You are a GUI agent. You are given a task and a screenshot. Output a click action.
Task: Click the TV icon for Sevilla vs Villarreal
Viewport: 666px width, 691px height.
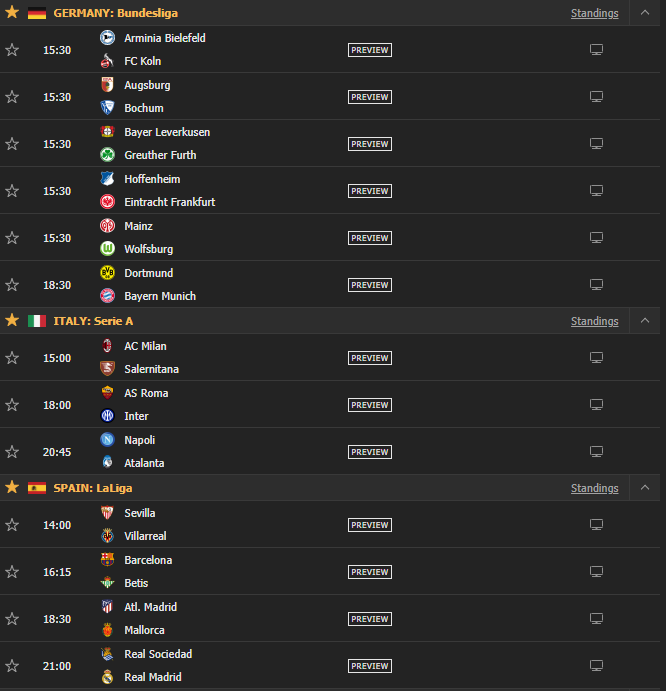click(596, 525)
